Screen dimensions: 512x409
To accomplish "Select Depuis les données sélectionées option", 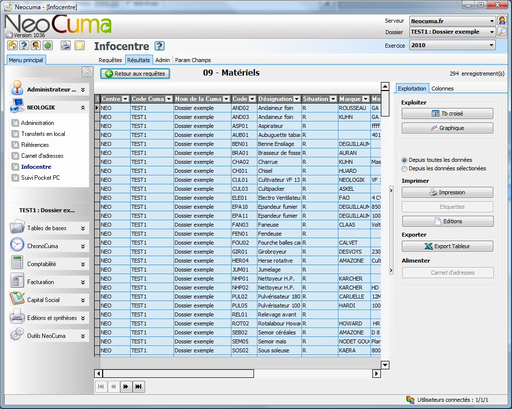I will coord(404,169).
